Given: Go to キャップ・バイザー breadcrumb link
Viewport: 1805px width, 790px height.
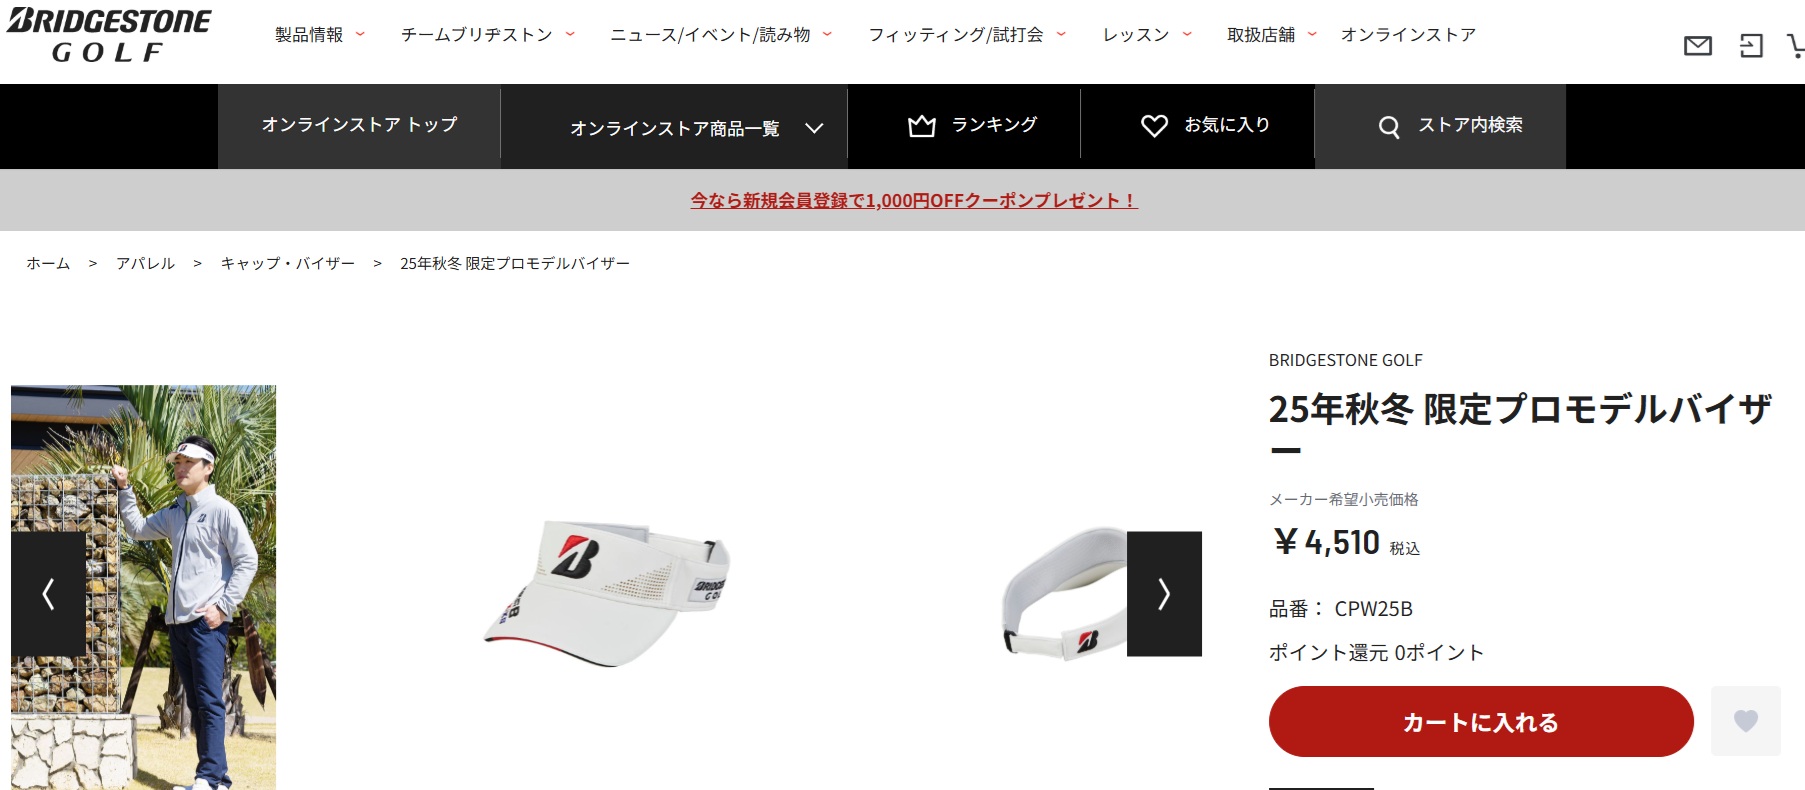Looking at the screenshot, I should [x=288, y=263].
